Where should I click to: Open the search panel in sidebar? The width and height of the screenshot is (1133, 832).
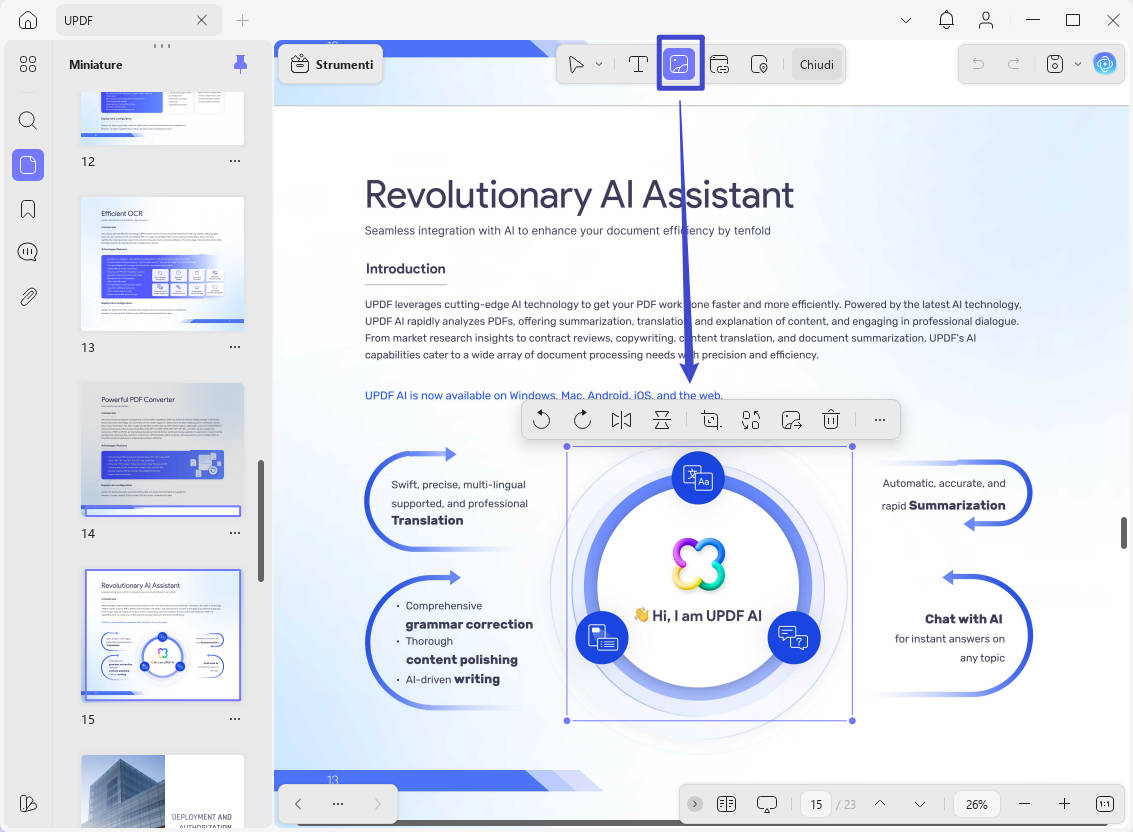[27, 120]
